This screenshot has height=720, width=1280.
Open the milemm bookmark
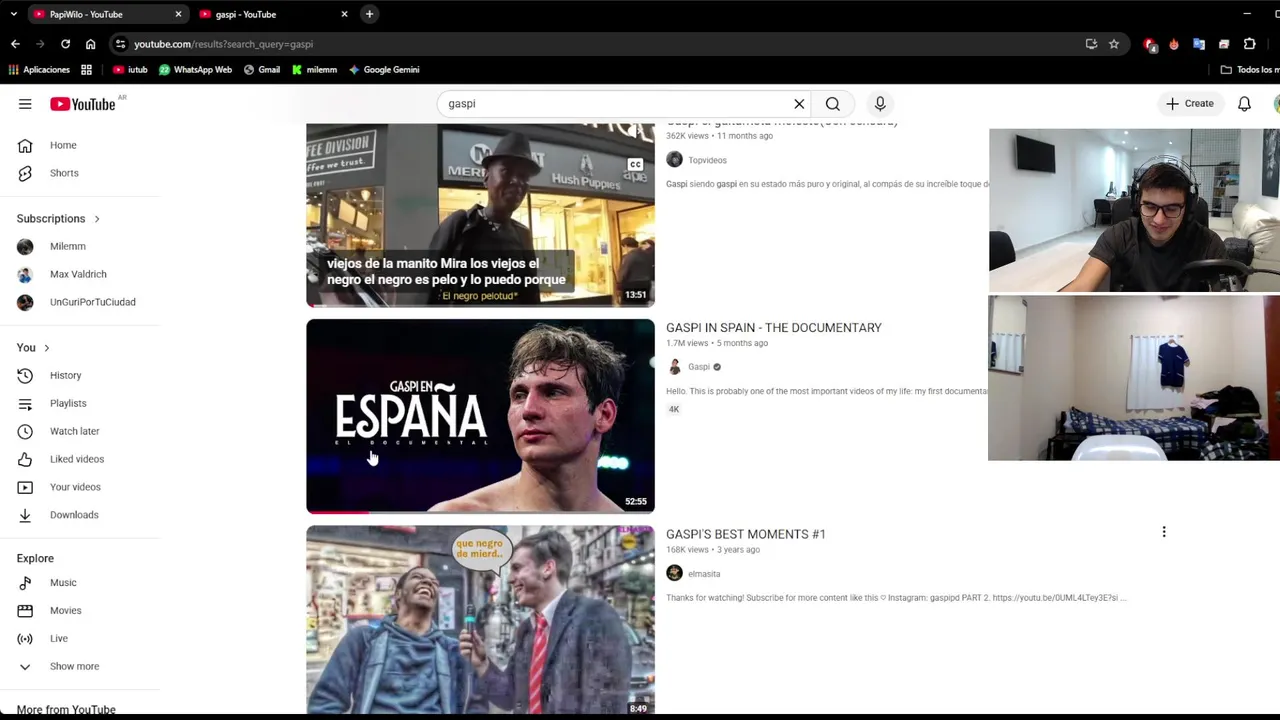[314, 70]
